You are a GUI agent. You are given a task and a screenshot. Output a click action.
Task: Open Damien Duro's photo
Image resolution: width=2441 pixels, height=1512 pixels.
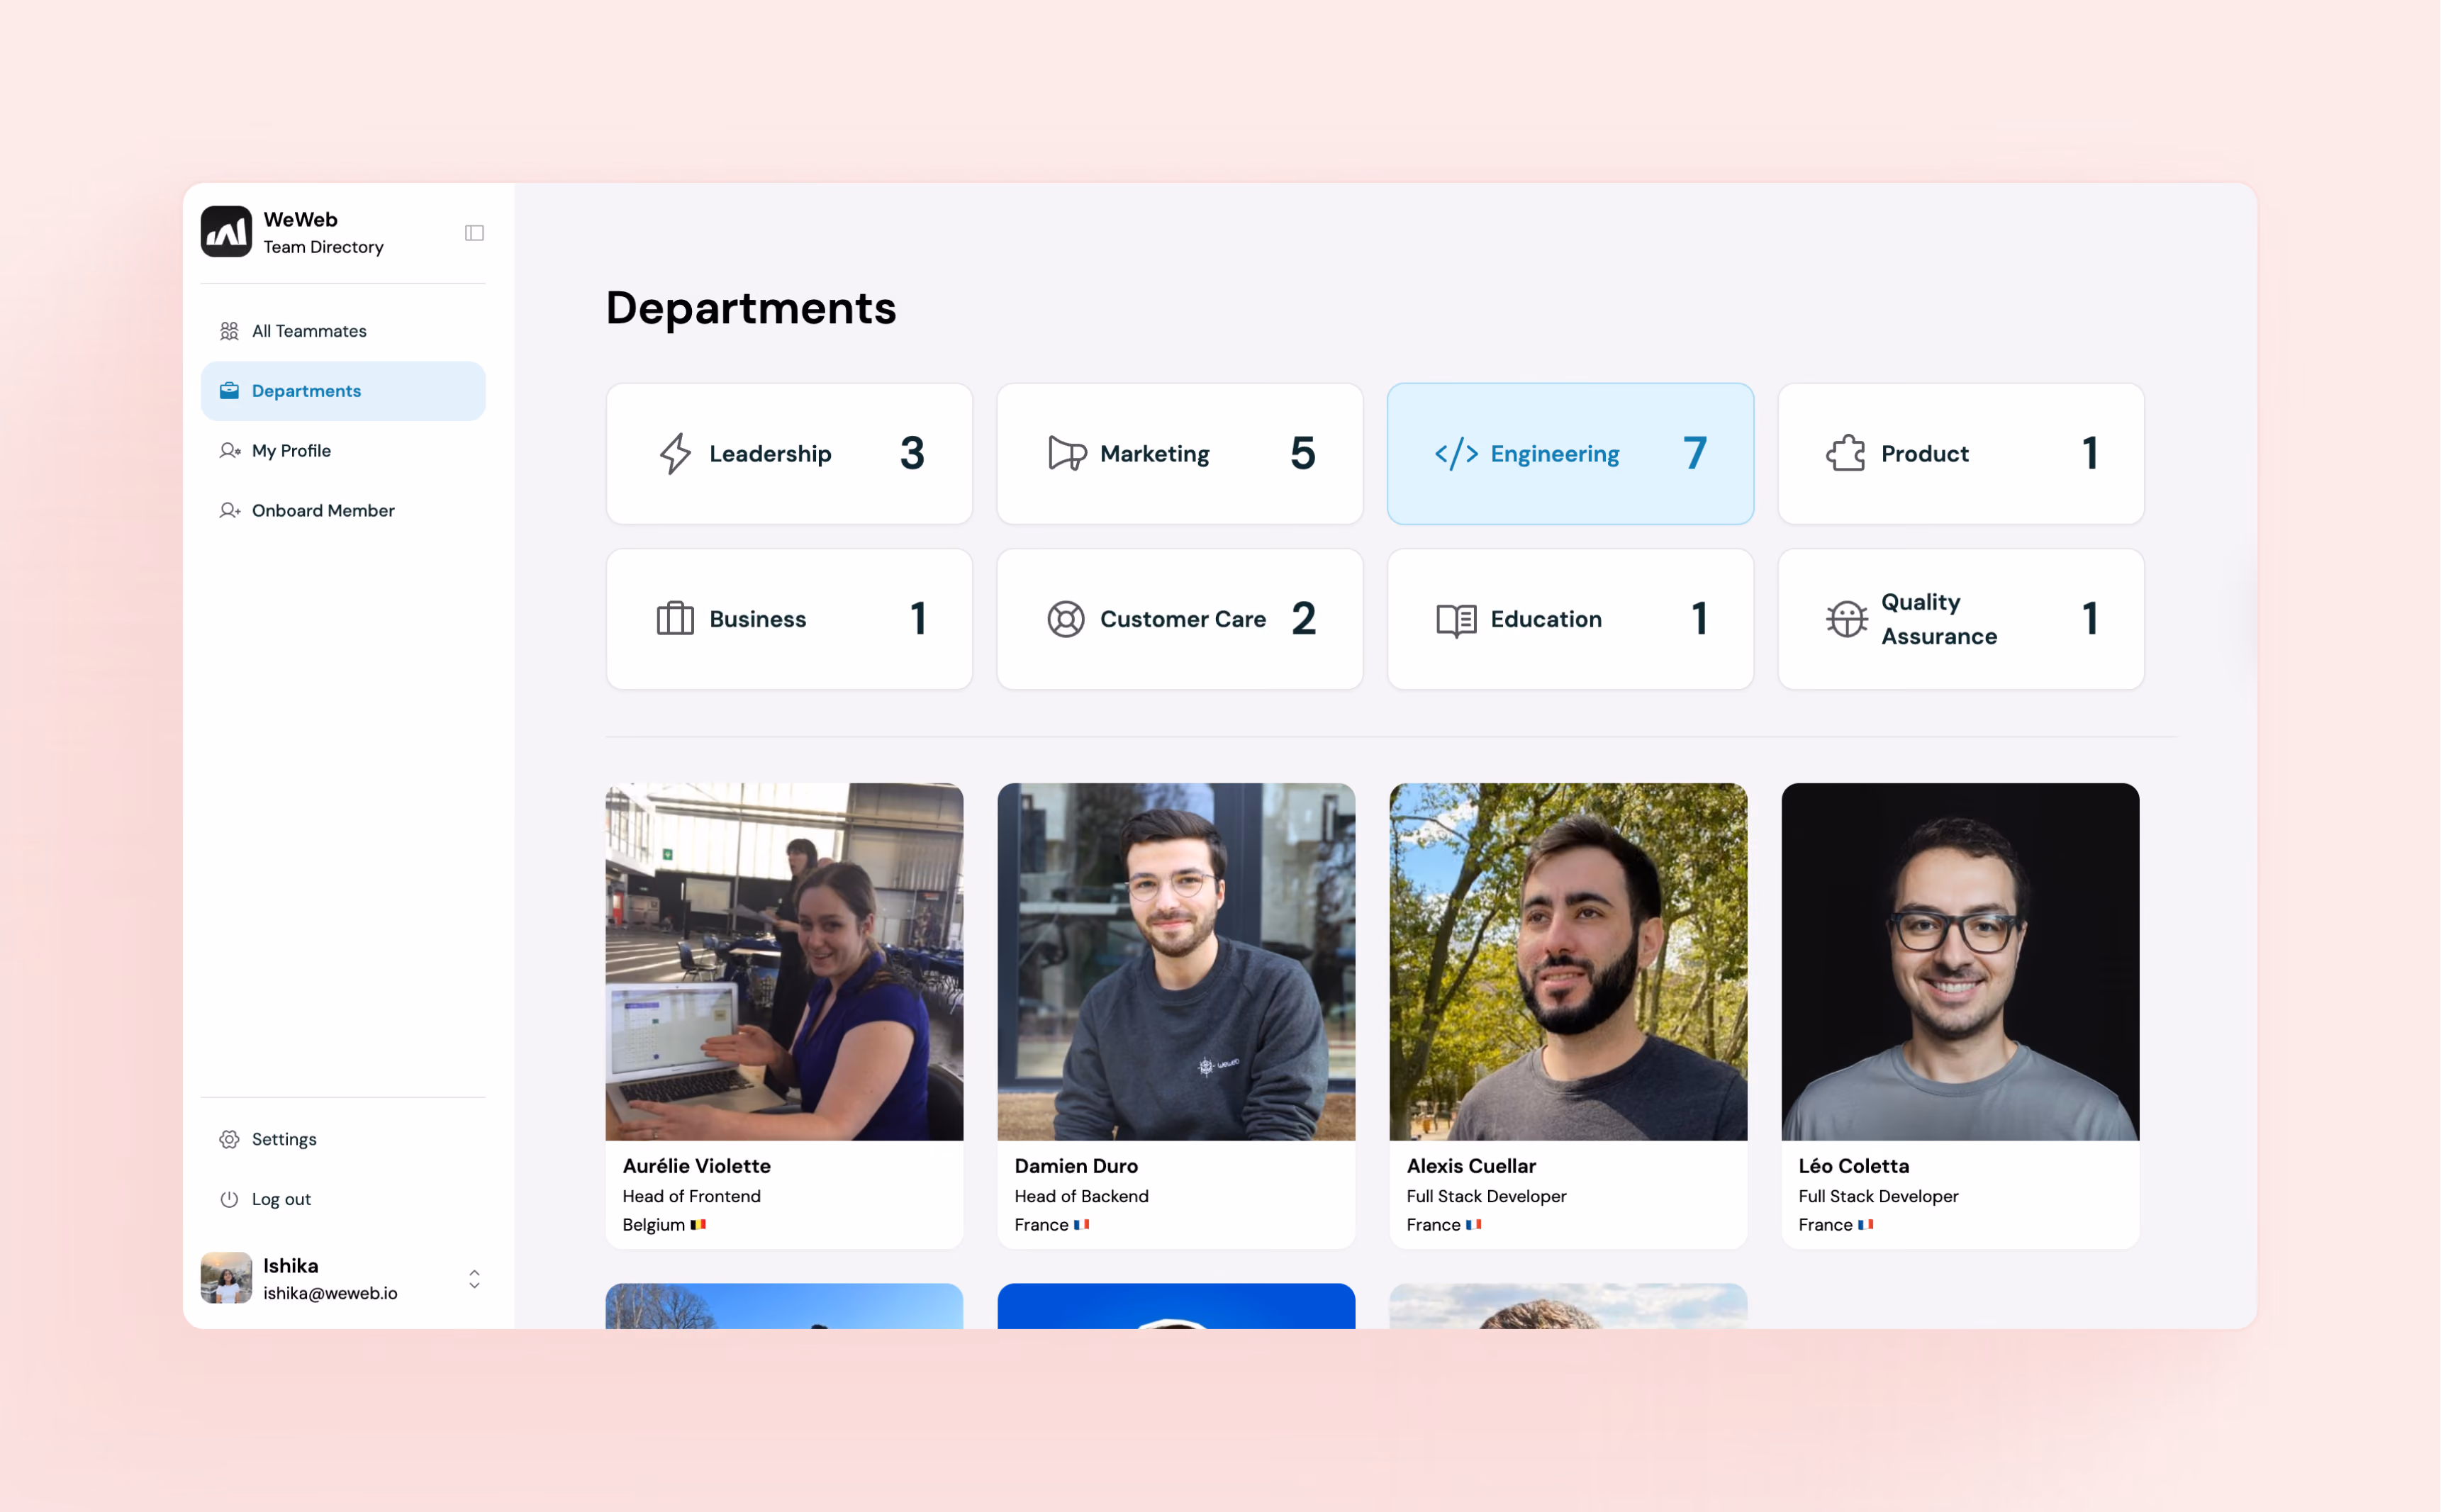(1176, 962)
